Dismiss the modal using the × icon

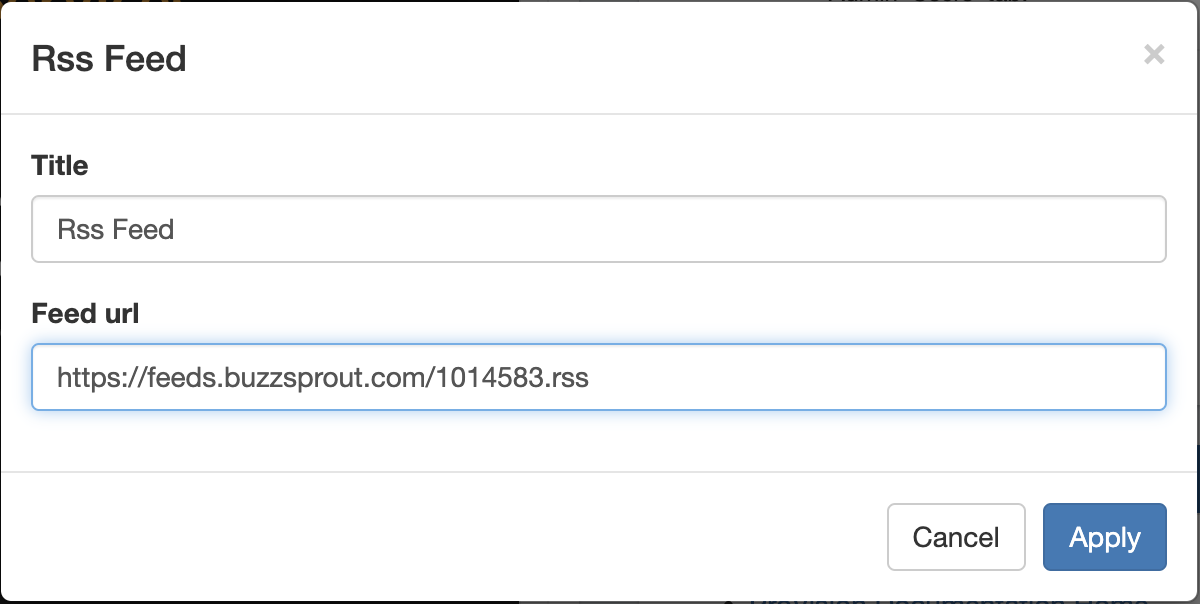tap(1154, 55)
